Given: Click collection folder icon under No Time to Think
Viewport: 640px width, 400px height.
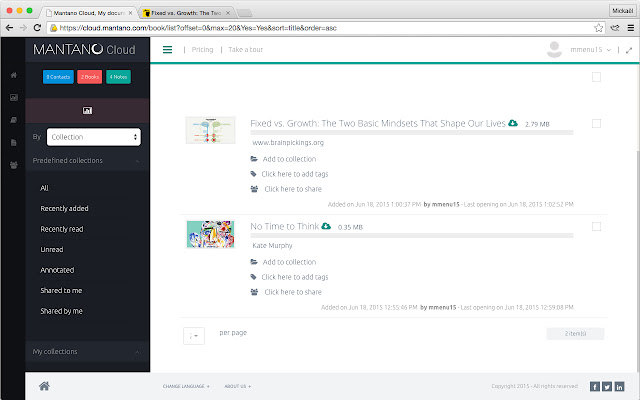Looking at the screenshot, I should click(x=254, y=262).
